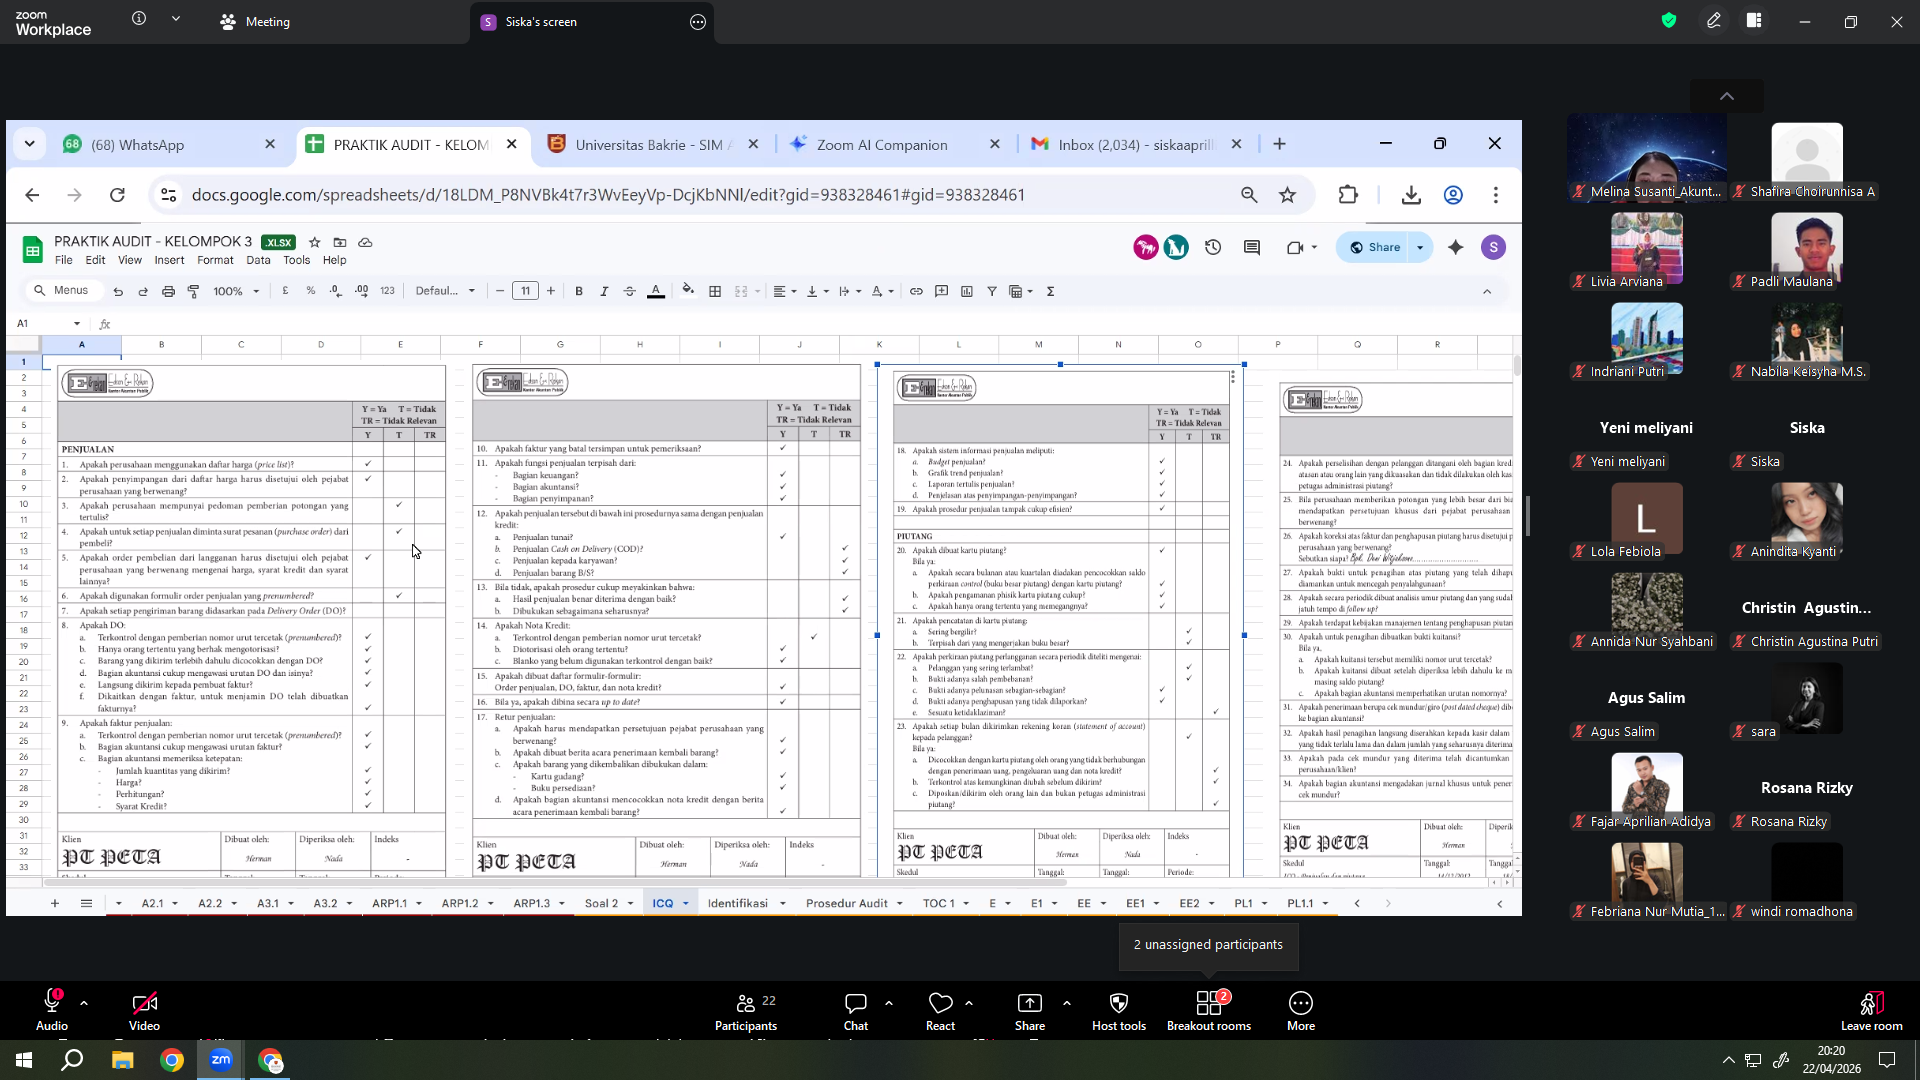Open the File menu
Screen dimensions: 1920x1080
(x=64, y=260)
